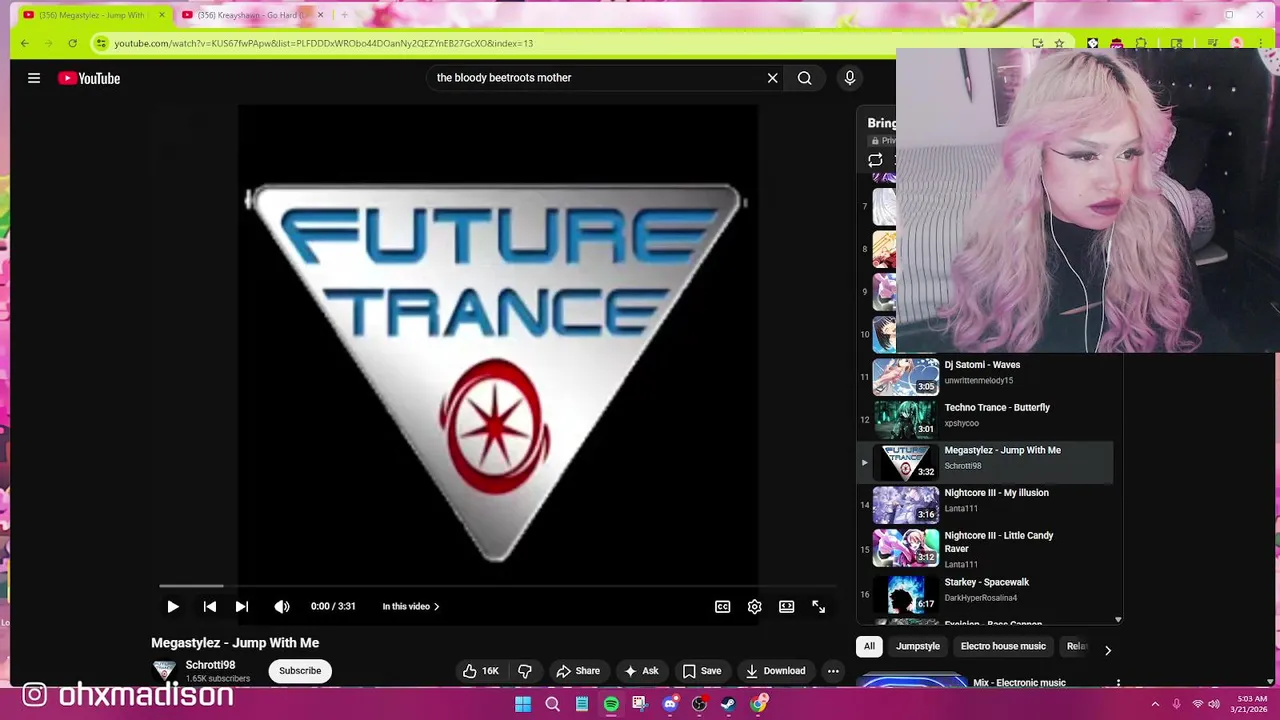Reload the current page

pyautogui.click(x=72, y=43)
